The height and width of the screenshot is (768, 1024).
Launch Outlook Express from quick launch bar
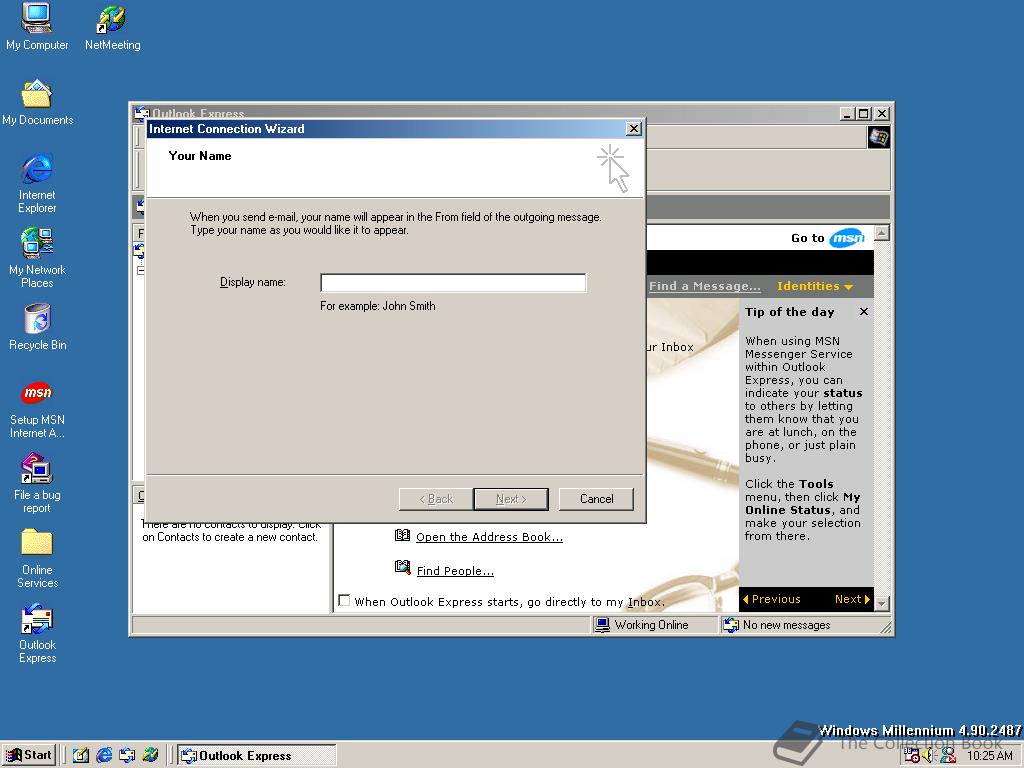coord(127,755)
